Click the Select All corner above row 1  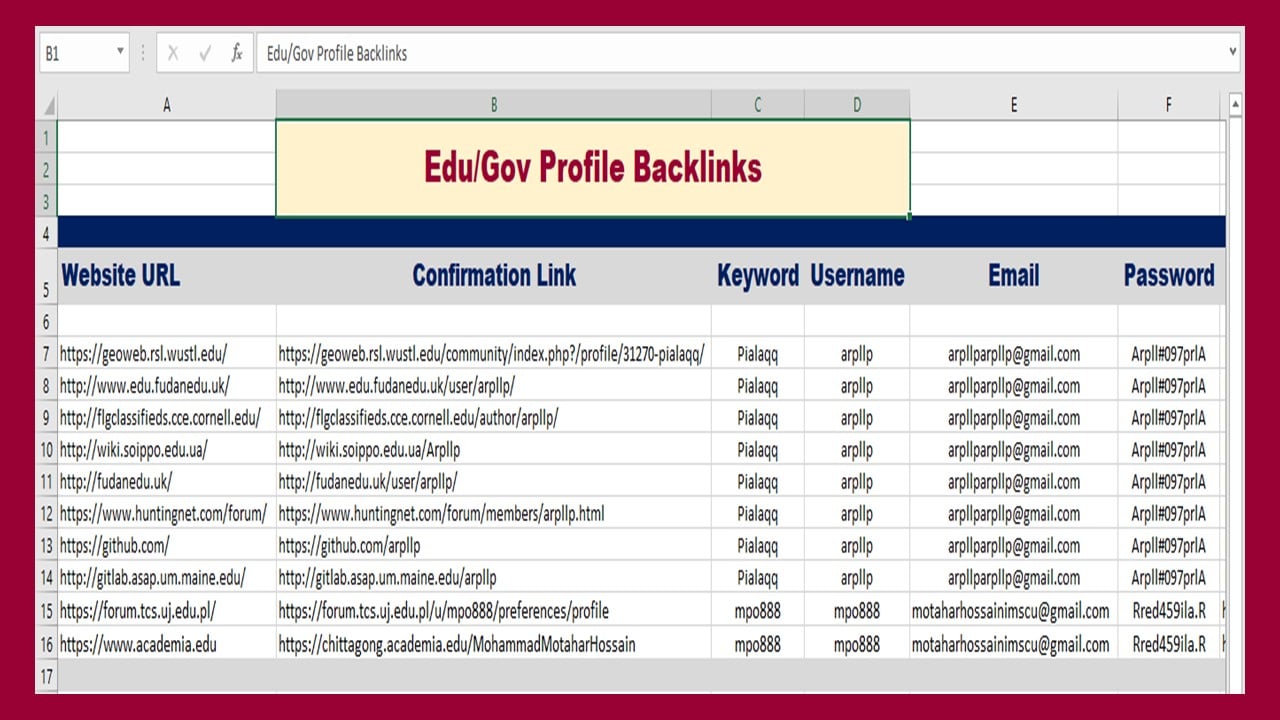click(46, 104)
